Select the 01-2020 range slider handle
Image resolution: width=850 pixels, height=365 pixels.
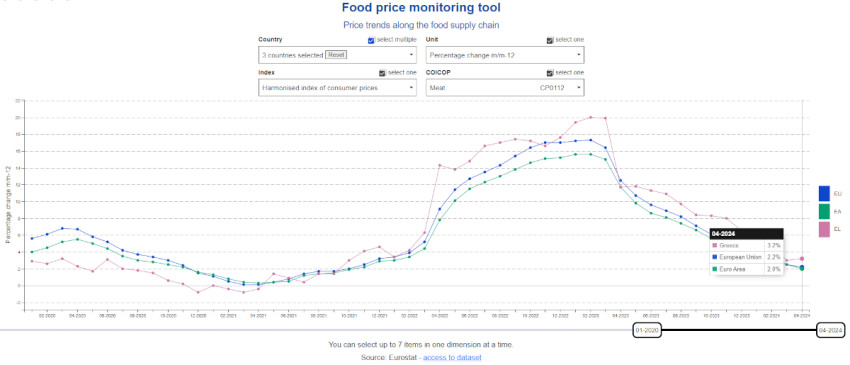pyautogui.click(x=647, y=330)
